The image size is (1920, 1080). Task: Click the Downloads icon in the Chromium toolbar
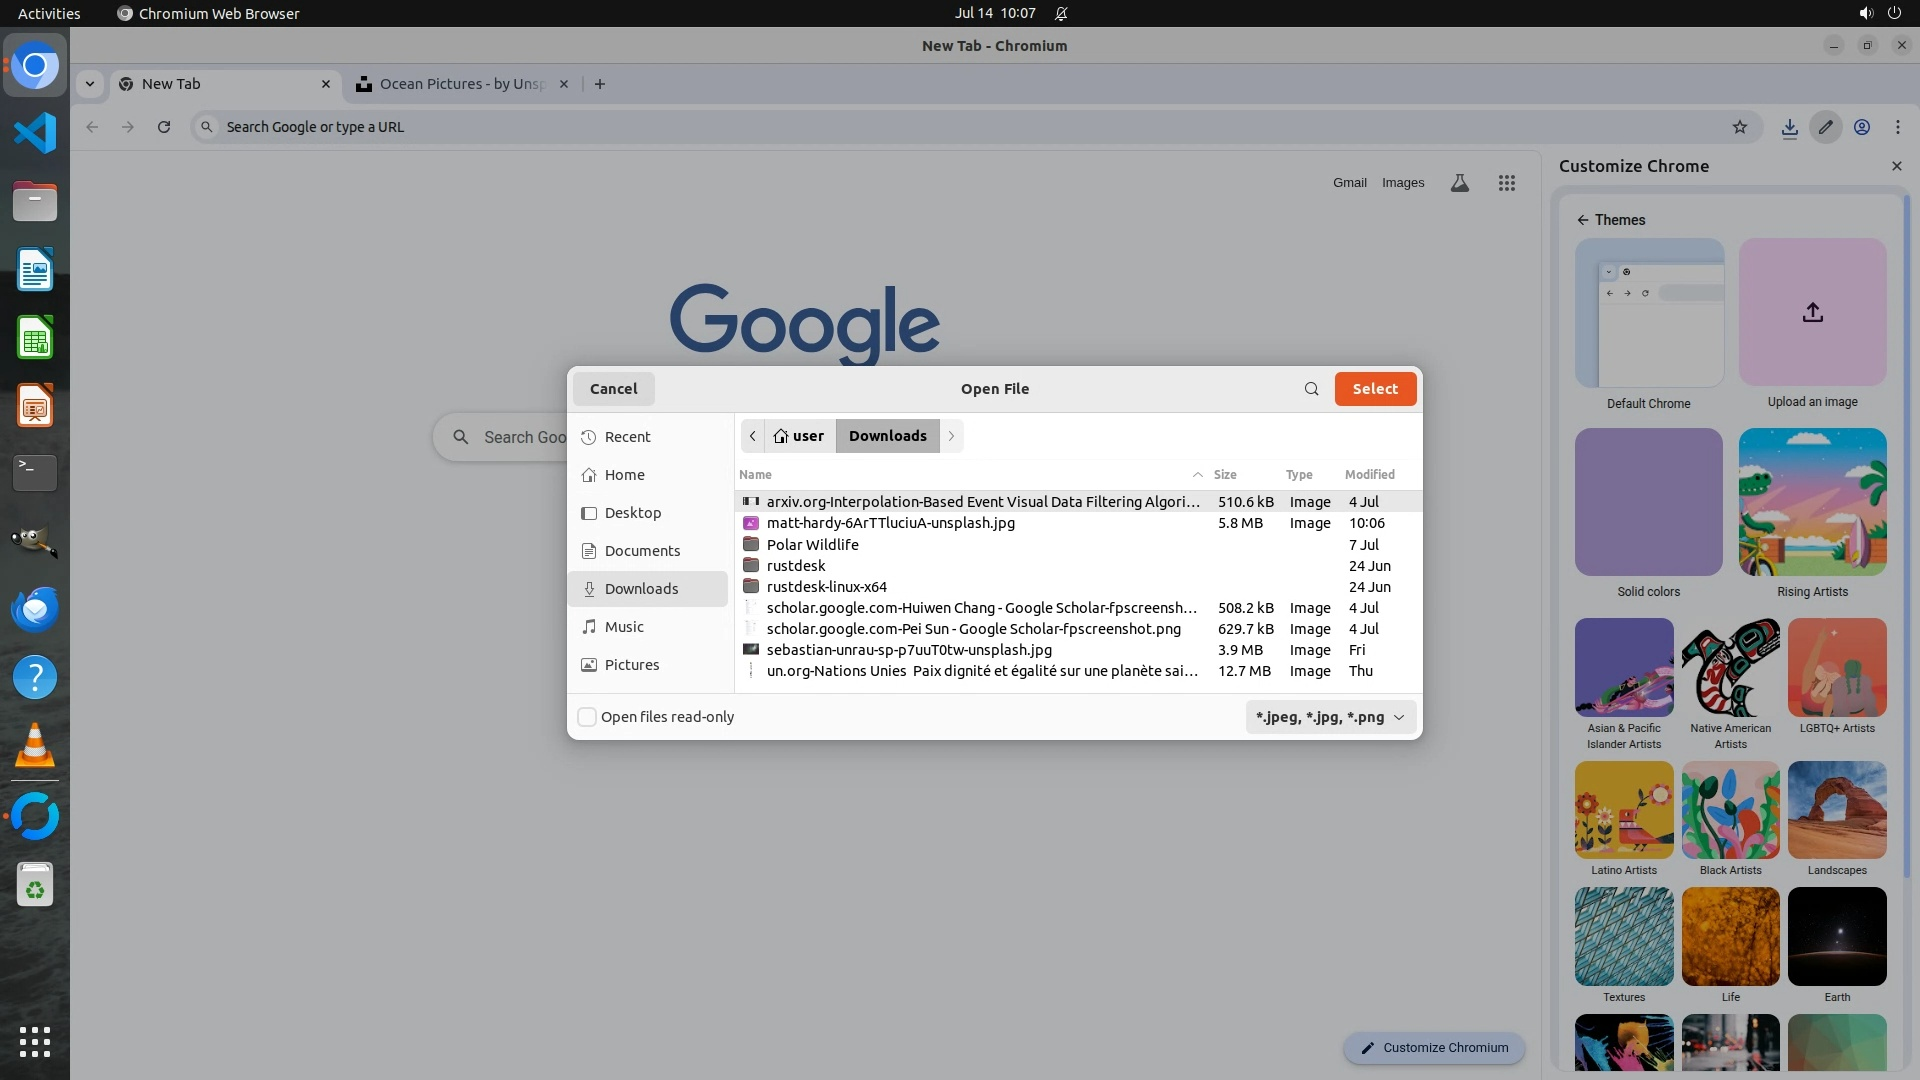pyautogui.click(x=1789, y=127)
